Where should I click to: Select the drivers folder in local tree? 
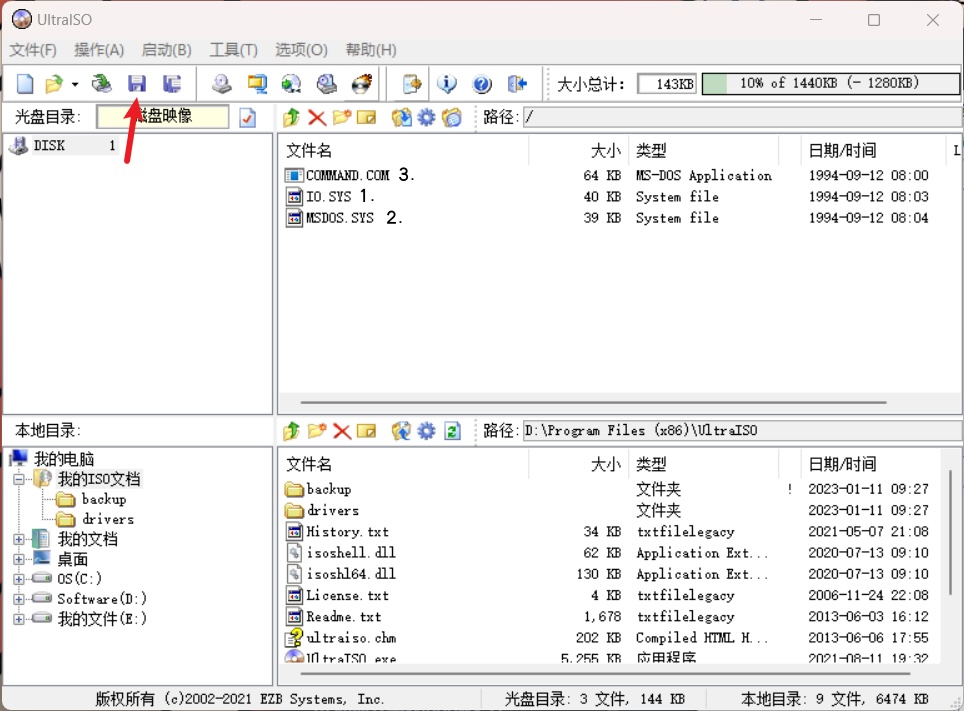pyautogui.click(x=108, y=519)
